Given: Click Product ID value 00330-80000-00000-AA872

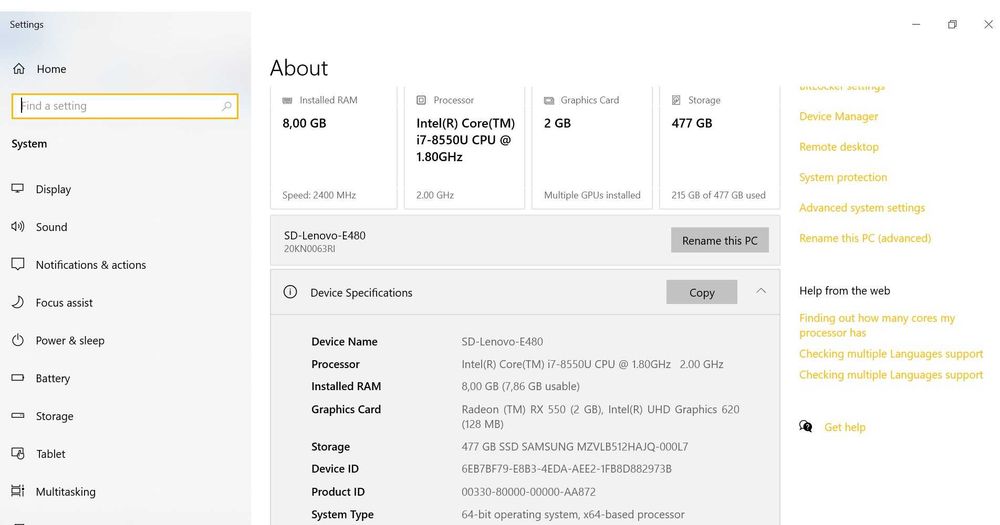Looking at the screenshot, I should pyautogui.click(x=528, y=491).
